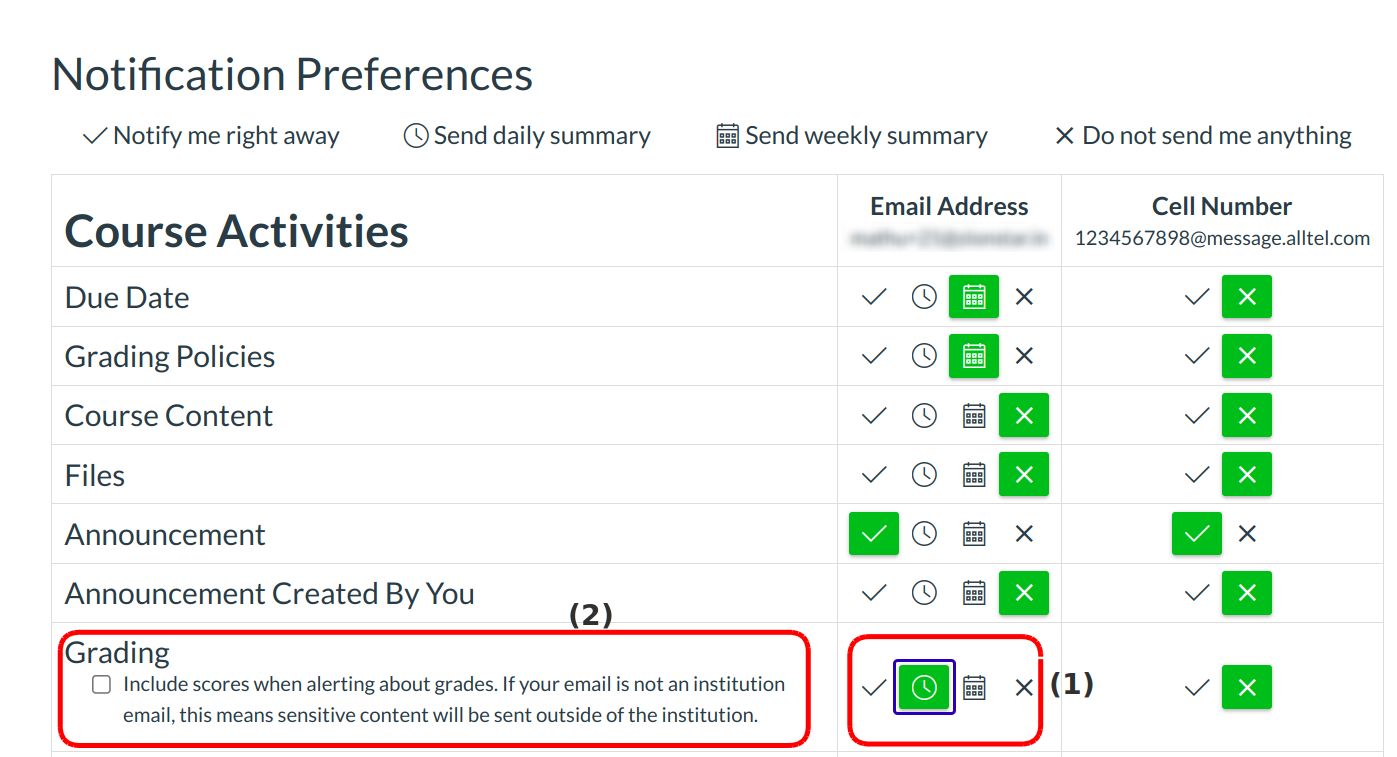This screenshot has width=1397, height=757.
Task: Choose daily summary for Announcement Created By You
Action: tap(923, 592)
